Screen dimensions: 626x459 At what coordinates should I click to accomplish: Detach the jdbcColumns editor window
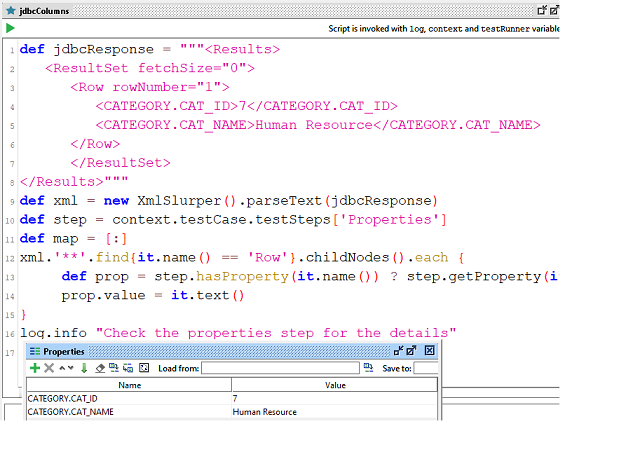tap(541, 9)
